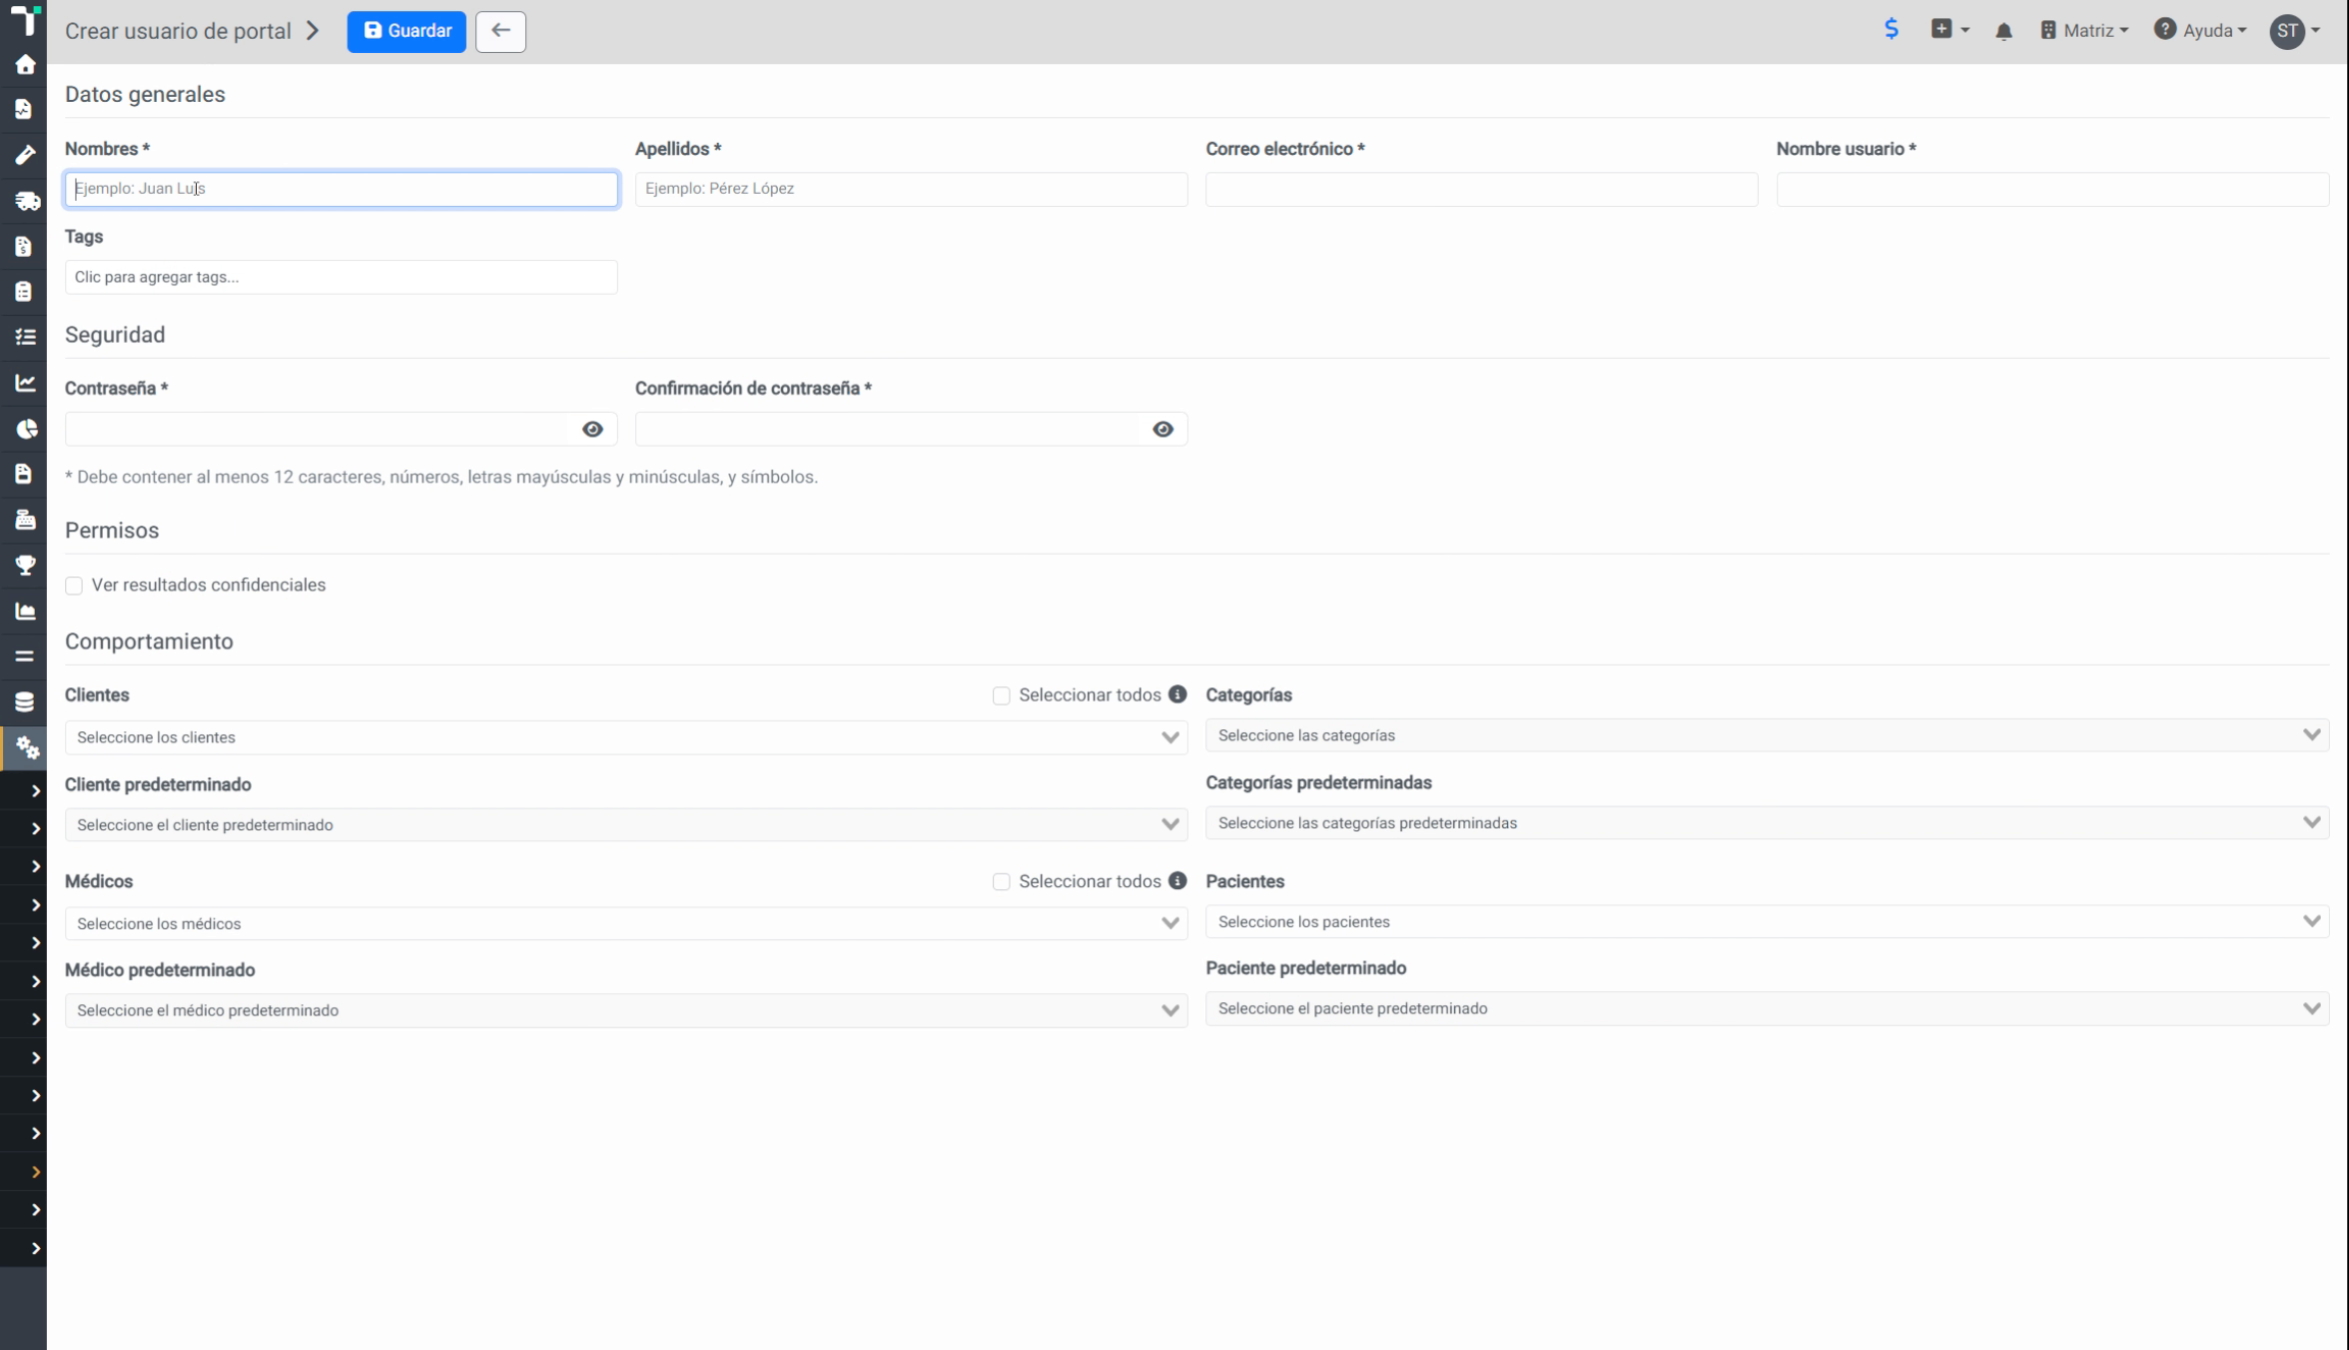Click the Crear usuario de portal breadcrumb
Viewport: 2349px width, 1350px height.
178,31
